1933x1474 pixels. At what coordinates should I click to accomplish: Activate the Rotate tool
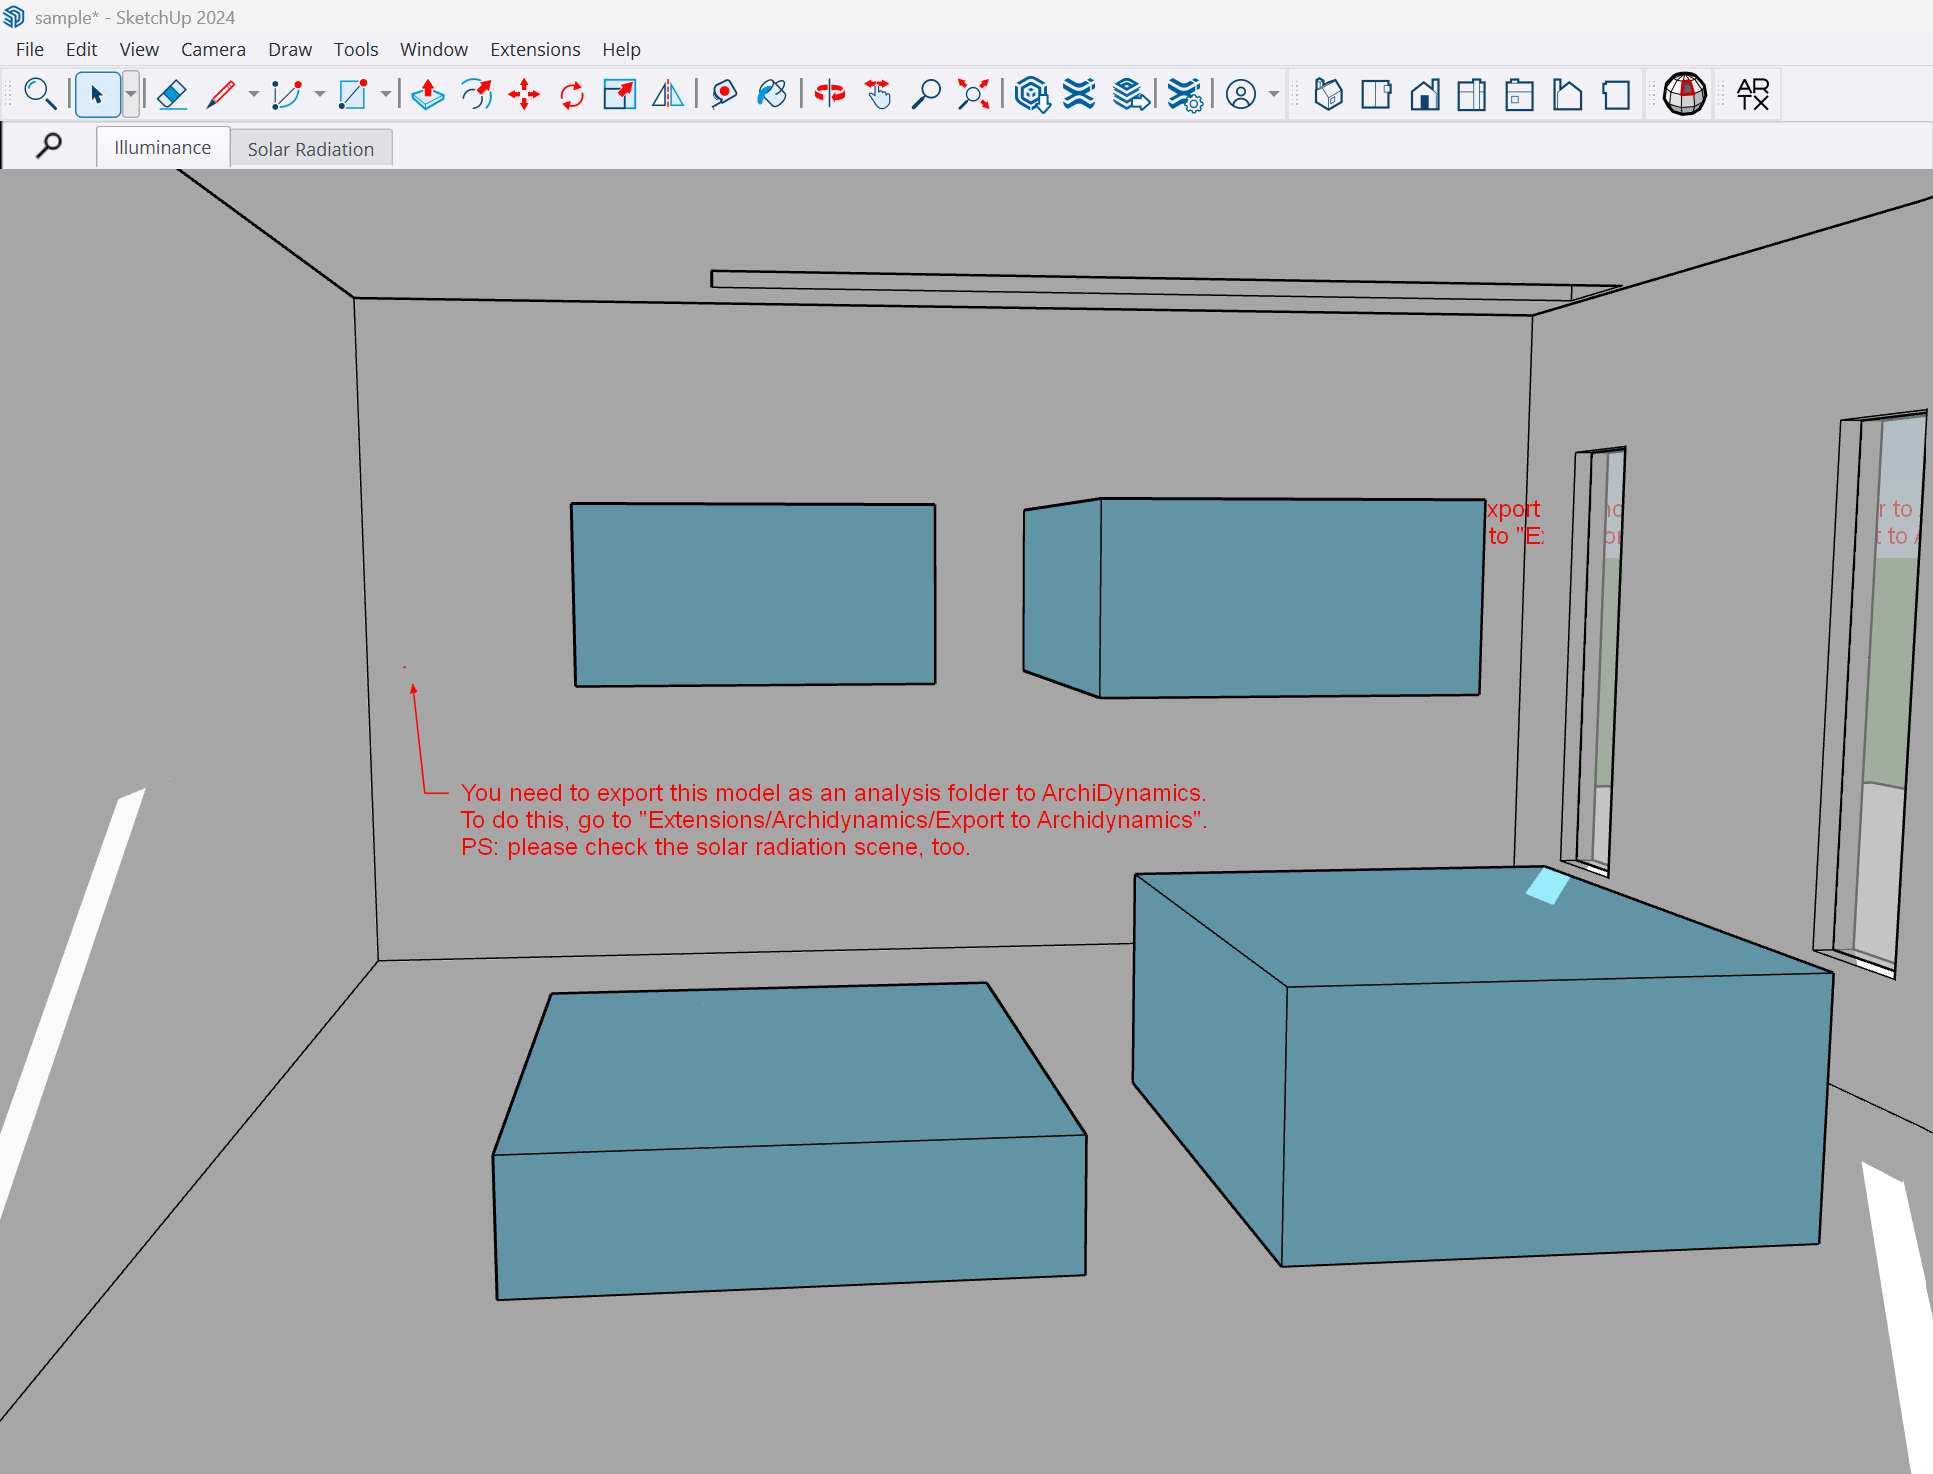570,94
